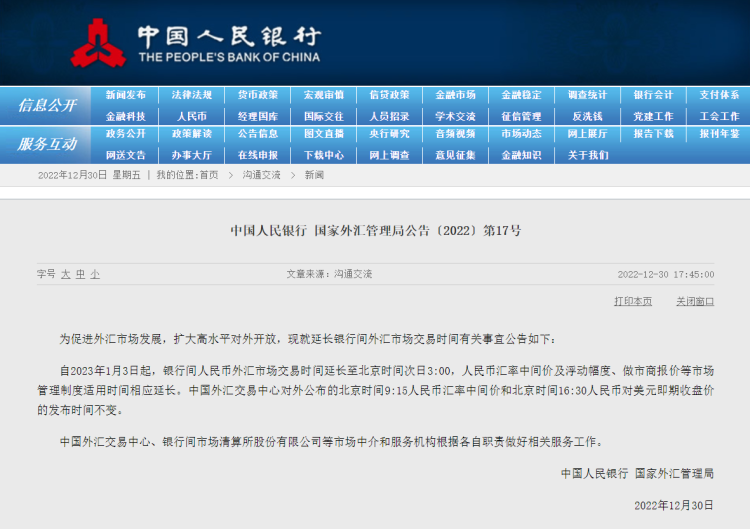Click the 服务互动 section header
Screen dimensions: 750x529
[47, 144]
